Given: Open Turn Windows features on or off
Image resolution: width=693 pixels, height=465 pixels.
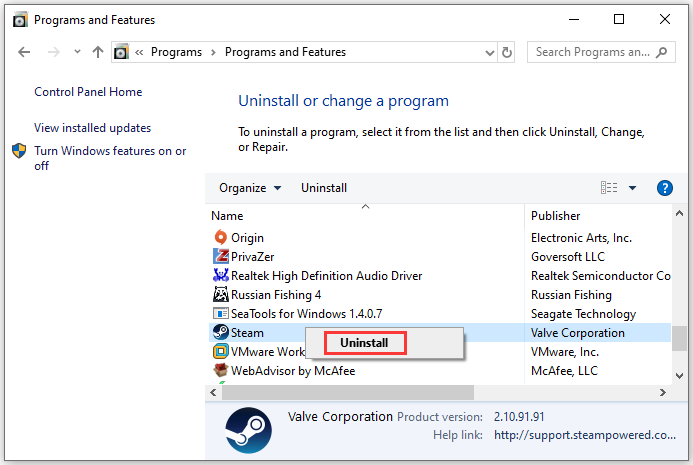Looking at the screenshot, I should (110, 158).
